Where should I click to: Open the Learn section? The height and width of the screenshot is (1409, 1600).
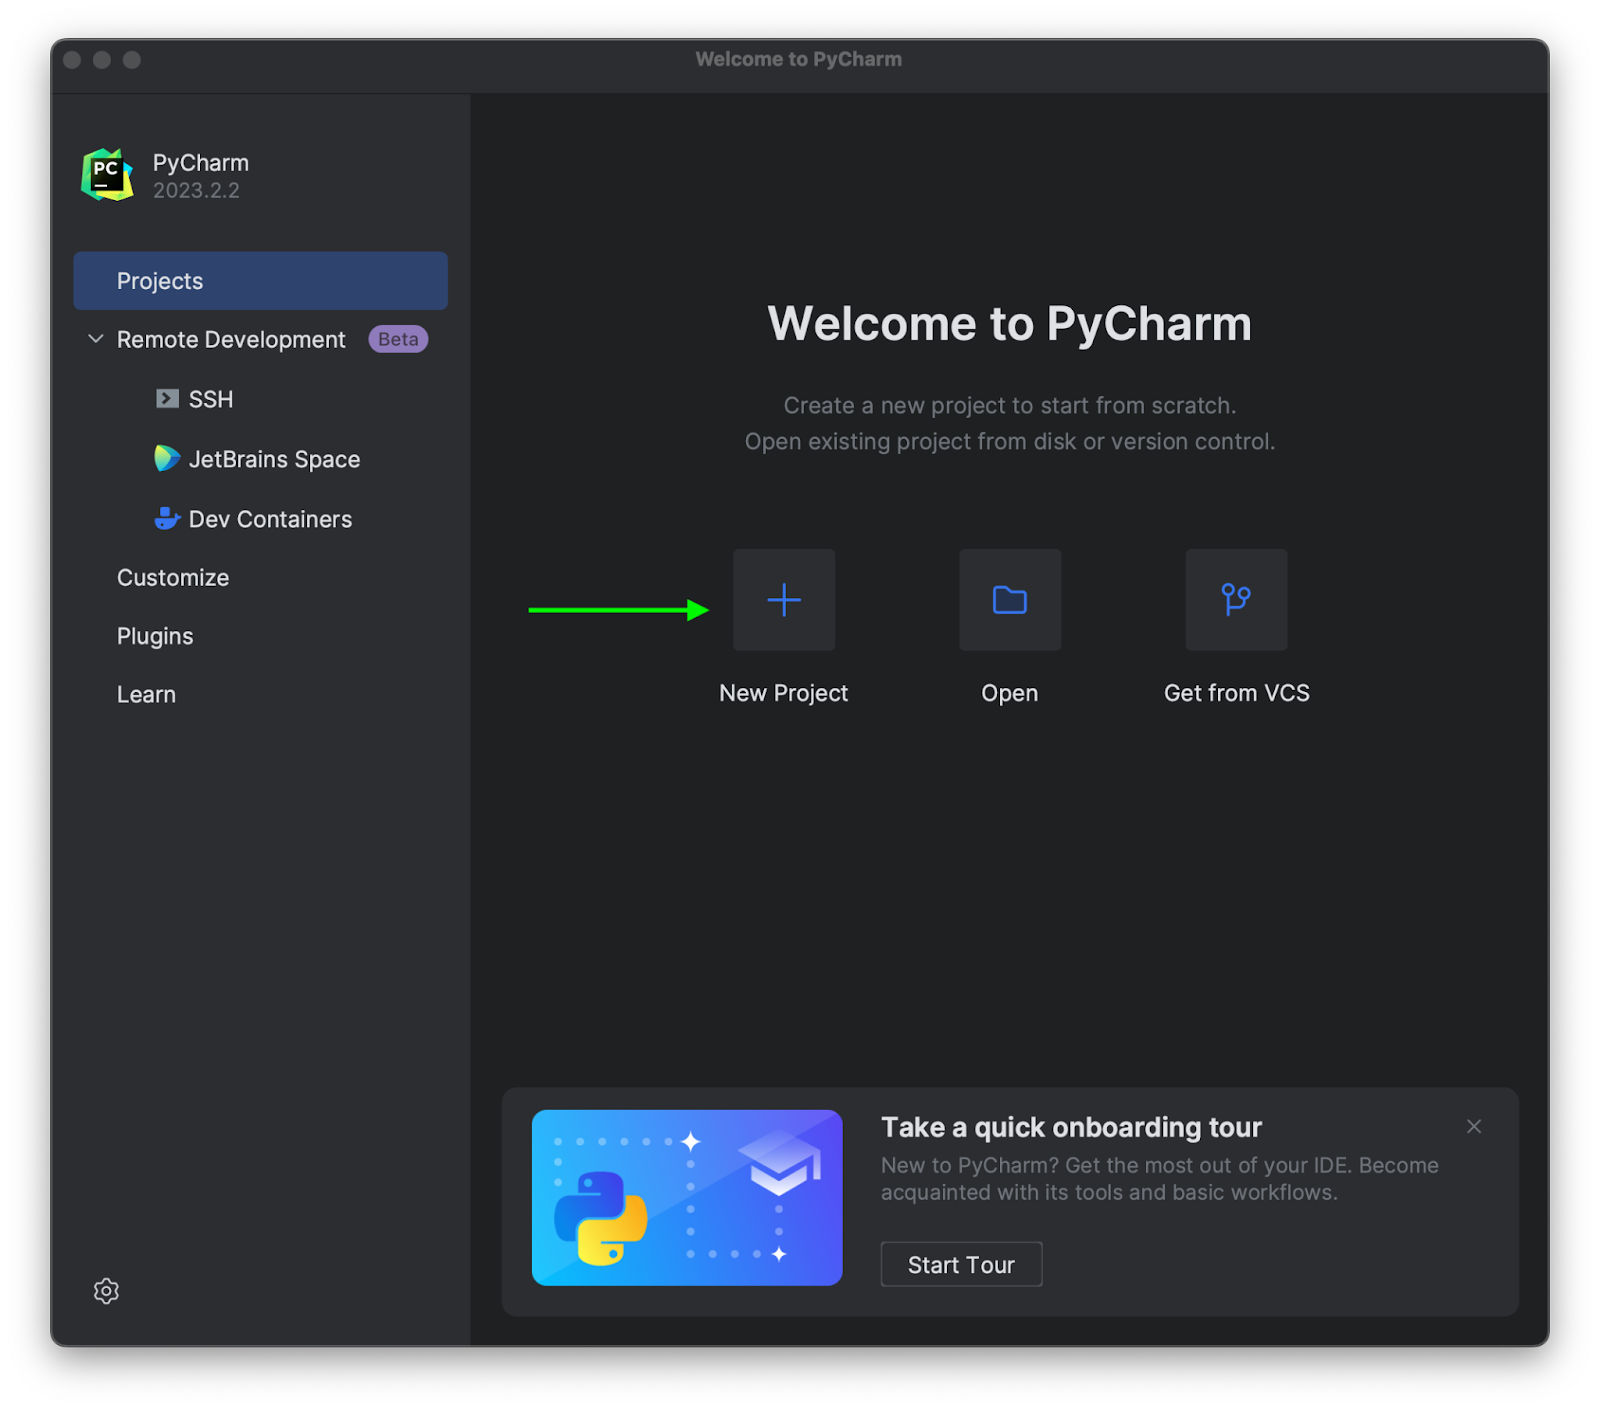[146, 695]
